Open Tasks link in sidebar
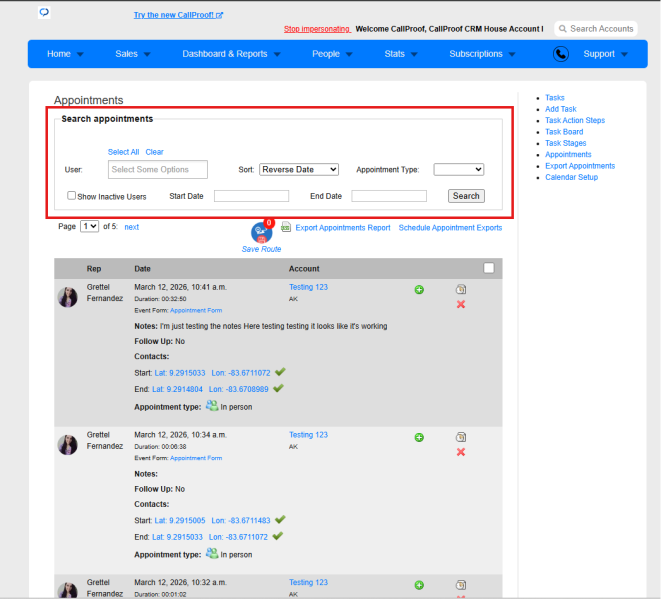Image resolution: width=661 pixels, height=599 pixels. tap(554, 98)
